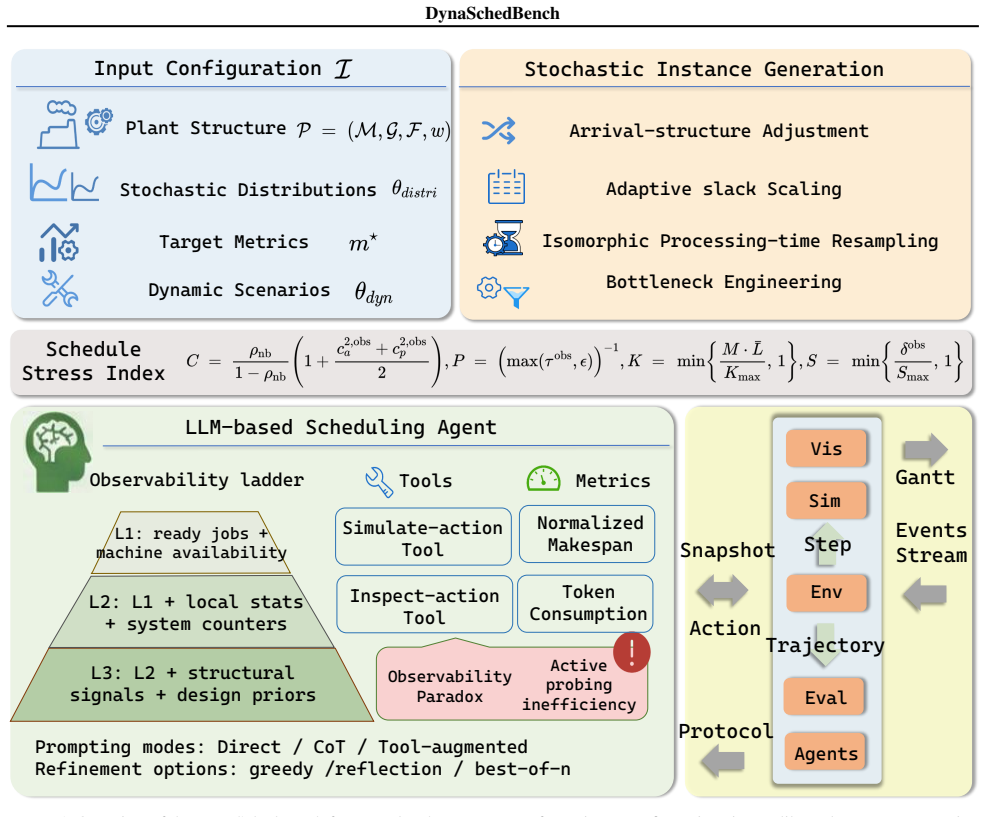Image resolution: width=985 pixels, height=817 pixels.
Task: Click the Bottleneck Engineering text
Action: pos(724,282)
